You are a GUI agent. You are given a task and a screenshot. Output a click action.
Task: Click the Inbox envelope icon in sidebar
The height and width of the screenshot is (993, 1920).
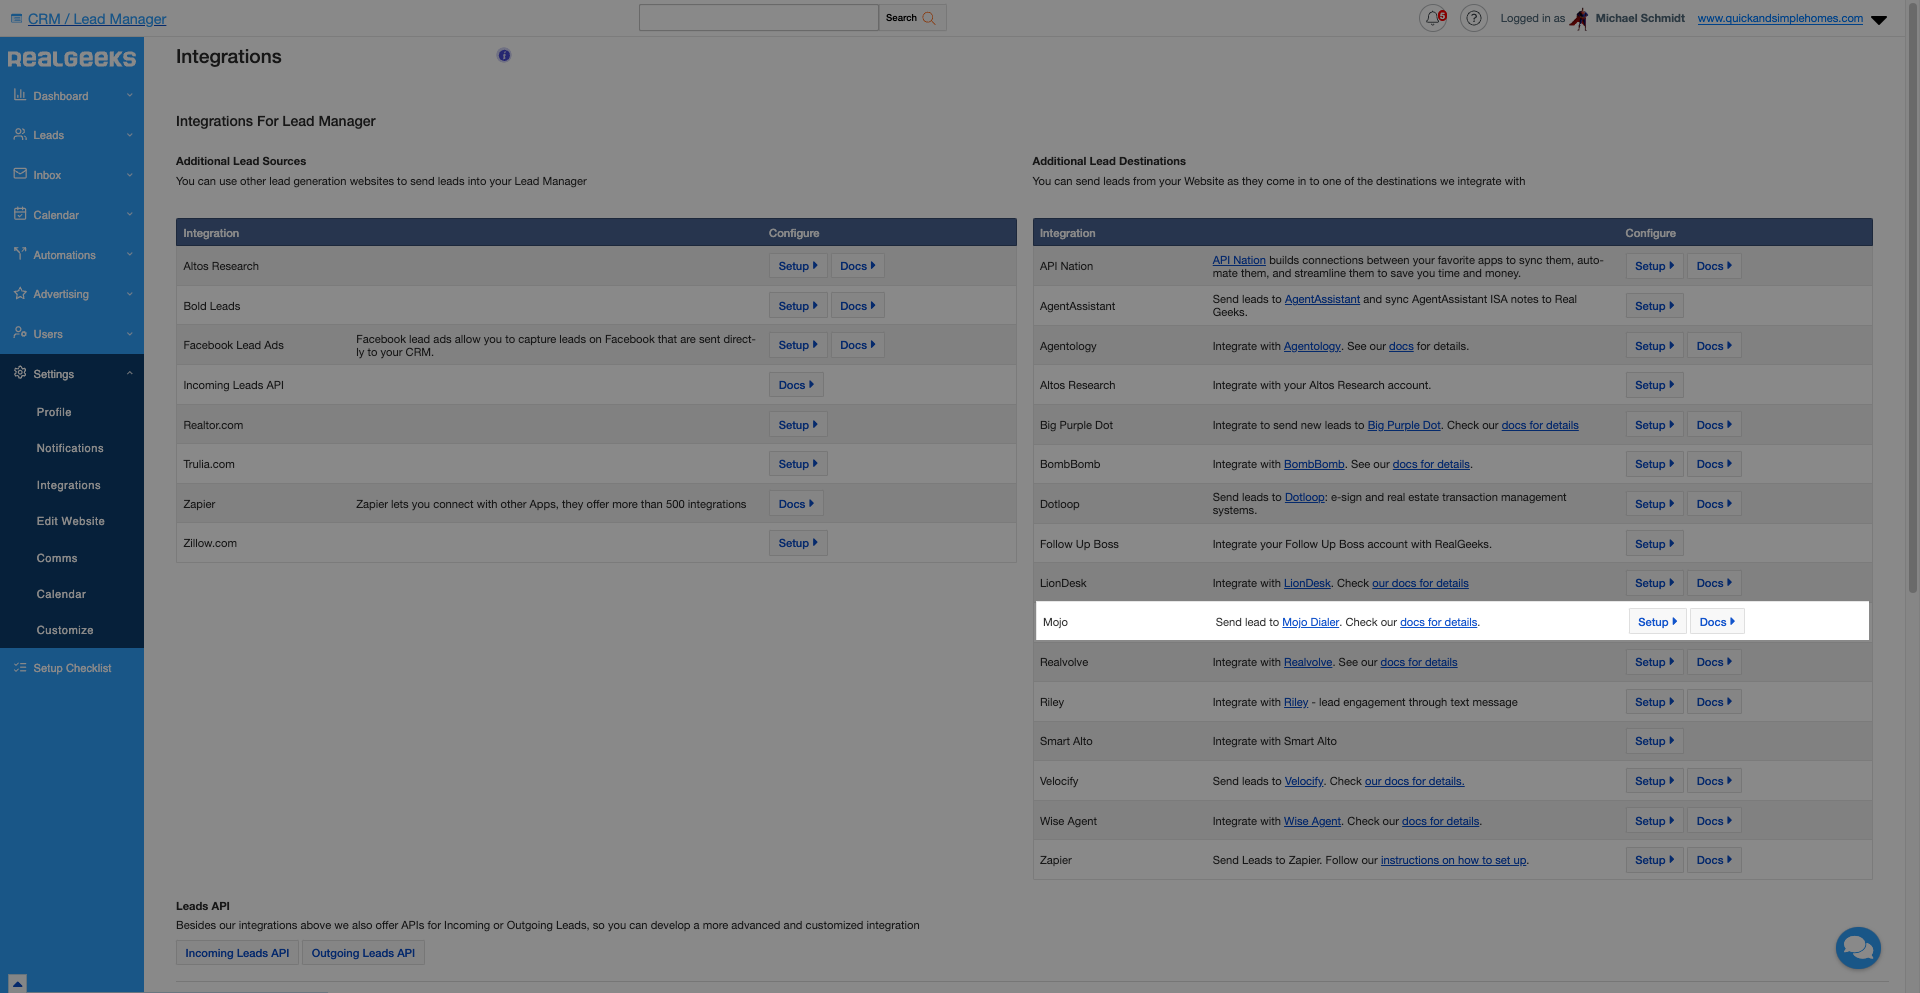pos(20,174)
